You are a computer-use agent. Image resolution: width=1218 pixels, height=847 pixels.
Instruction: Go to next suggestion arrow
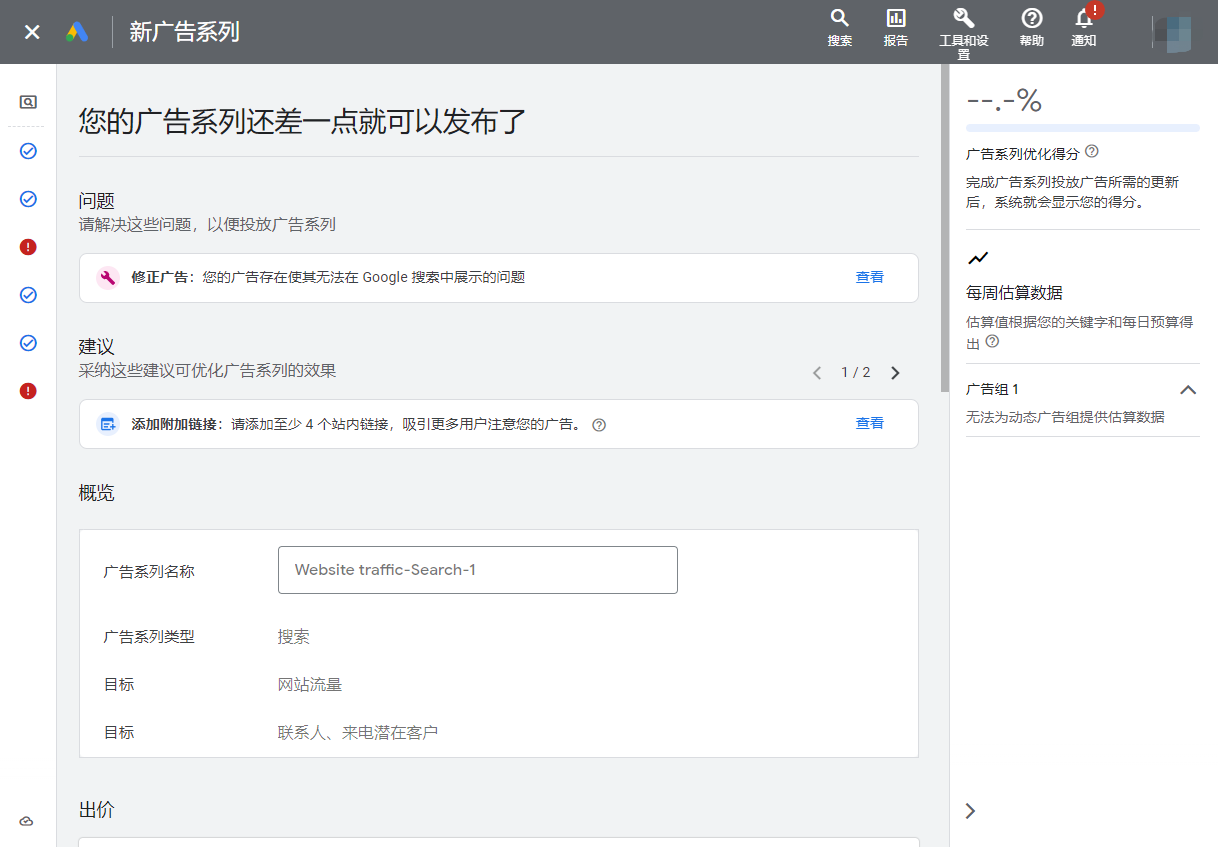895,373
